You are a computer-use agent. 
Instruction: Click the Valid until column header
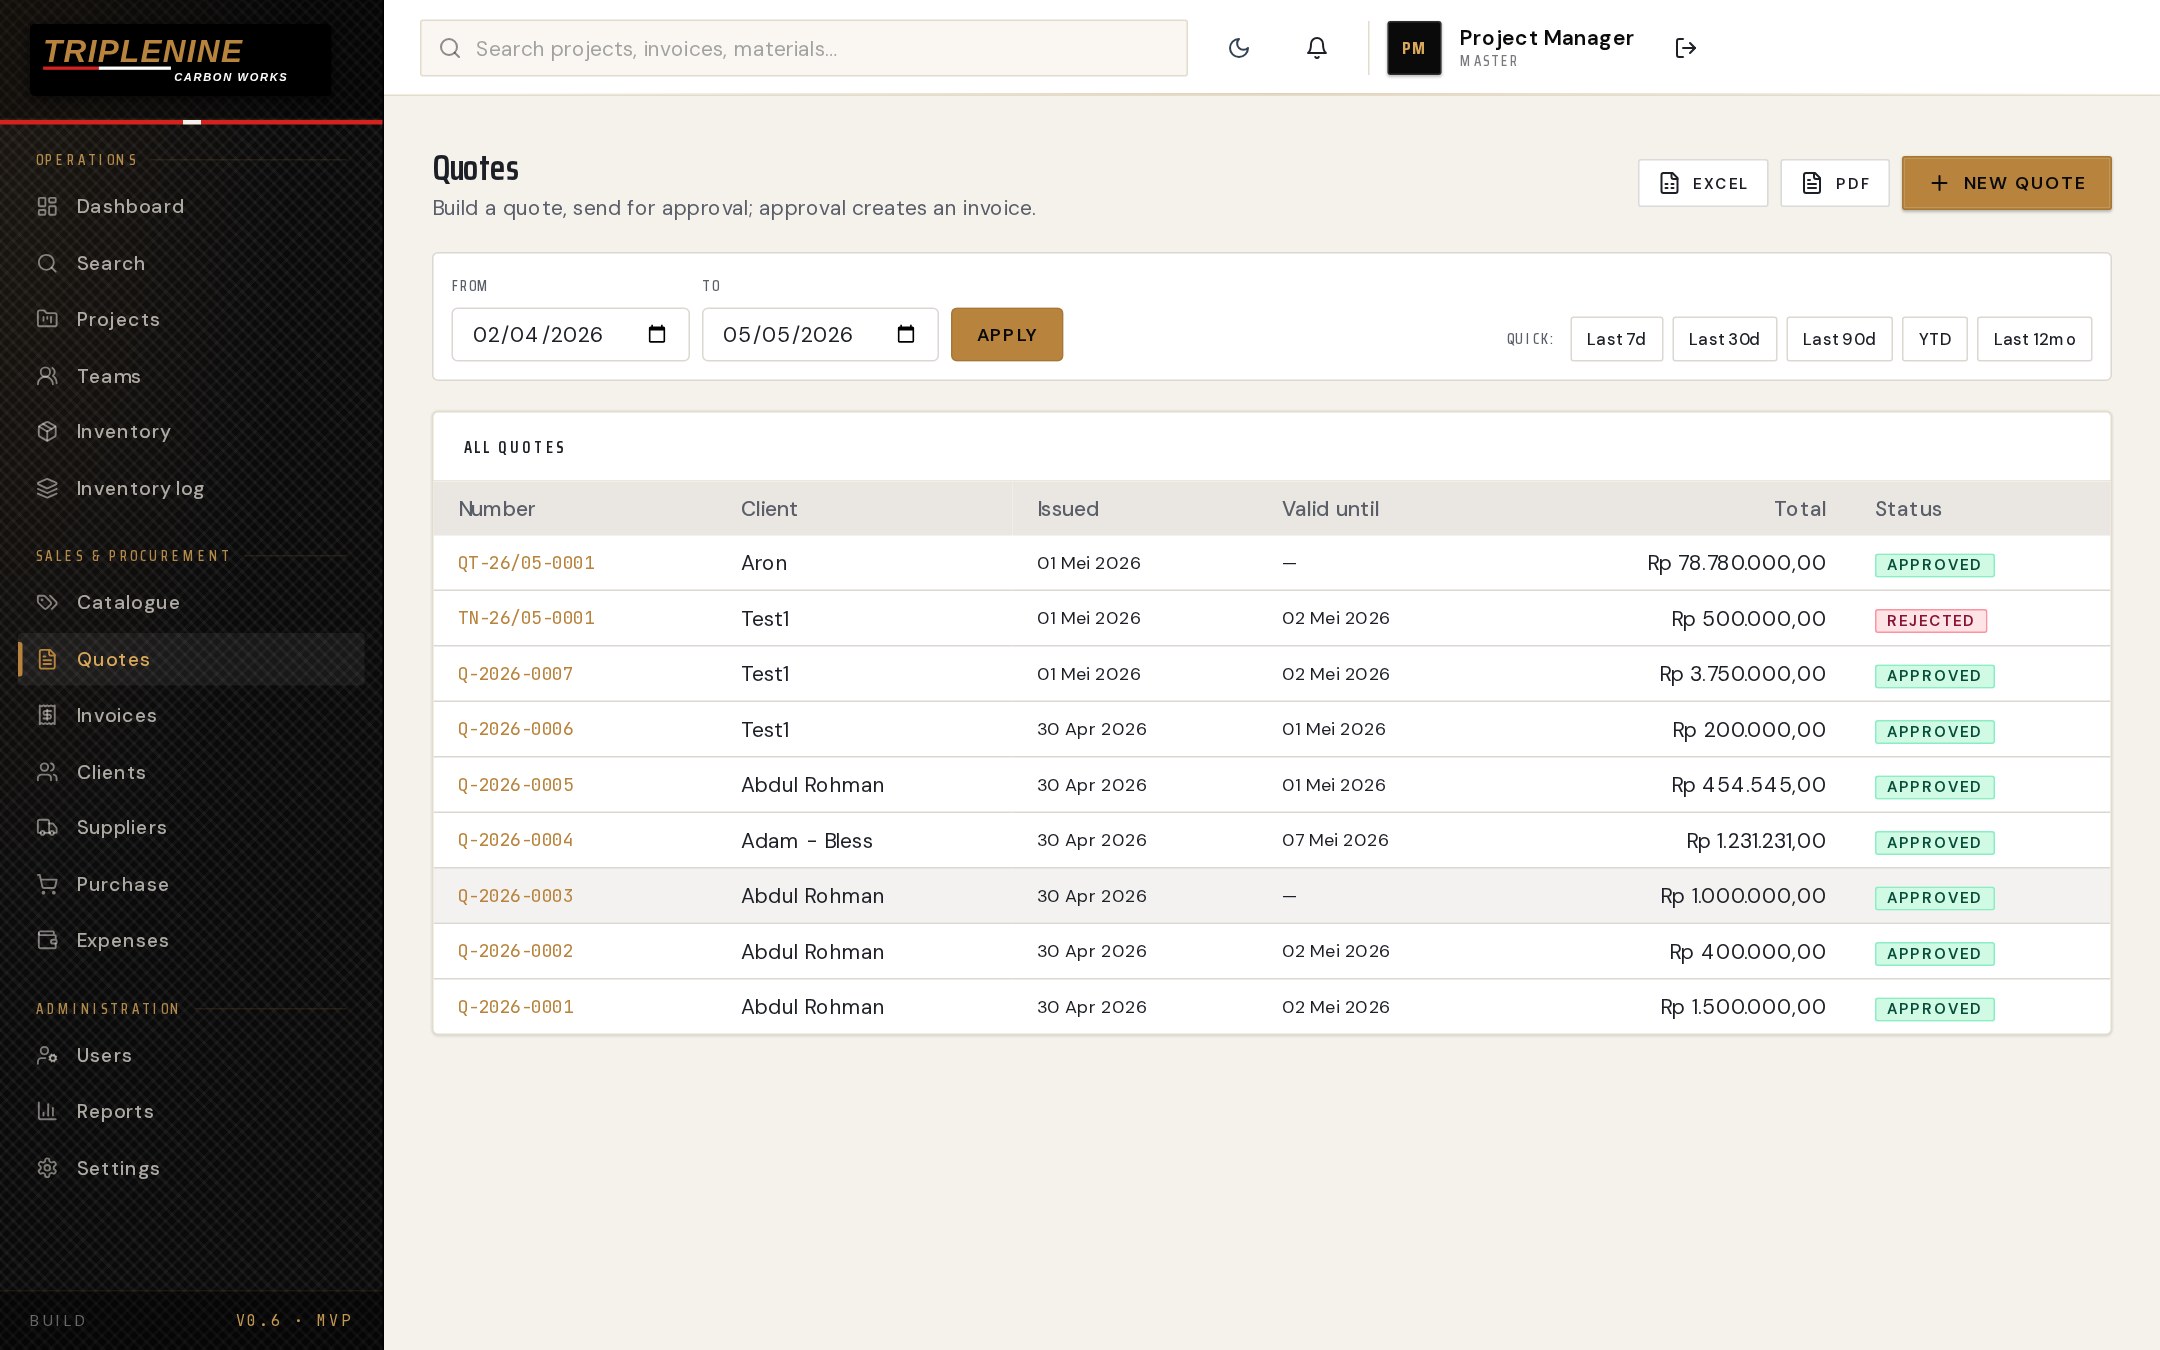1330,509
